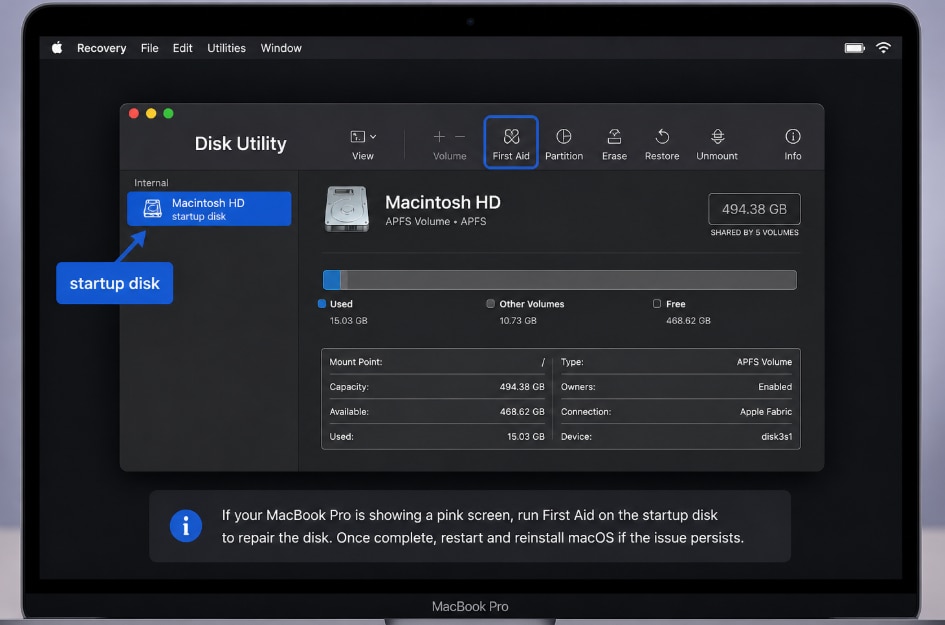Click the Macintosh HD drive thumbnail
This screenshot has width=945, height=625.
tap(347, 209)
